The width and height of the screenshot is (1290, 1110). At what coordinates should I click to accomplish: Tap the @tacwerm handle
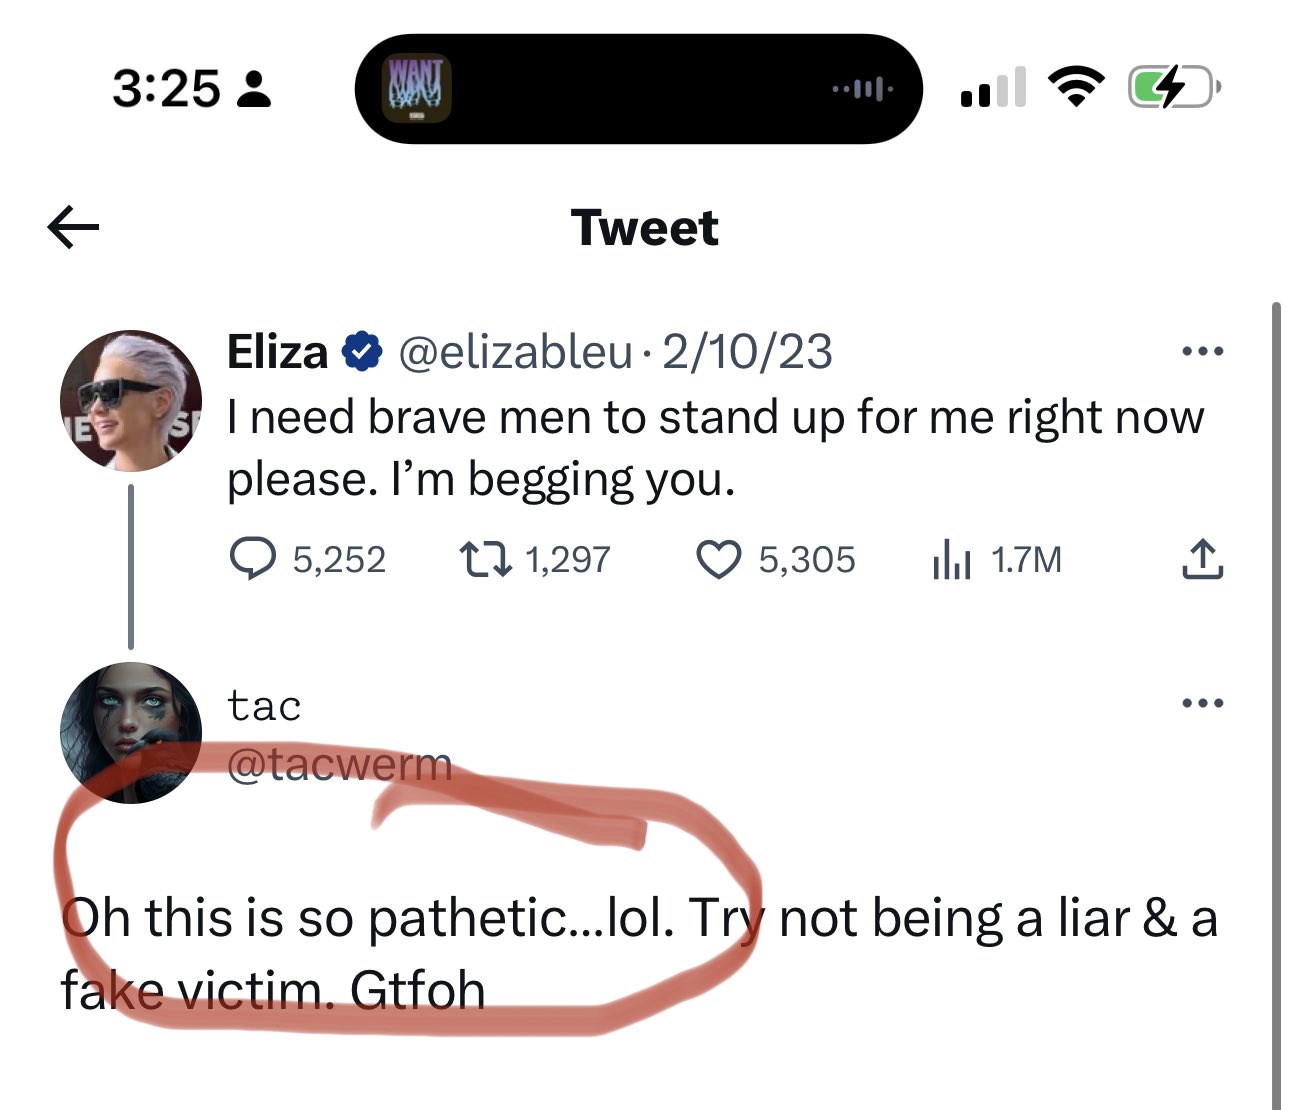point(340,766)
